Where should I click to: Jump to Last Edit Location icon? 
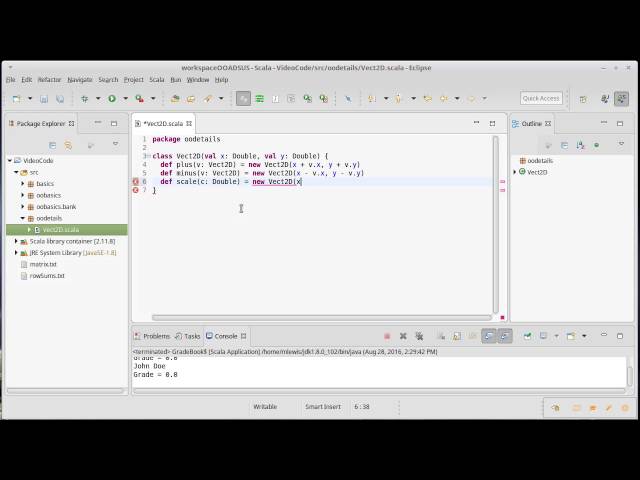coord(427,98)
